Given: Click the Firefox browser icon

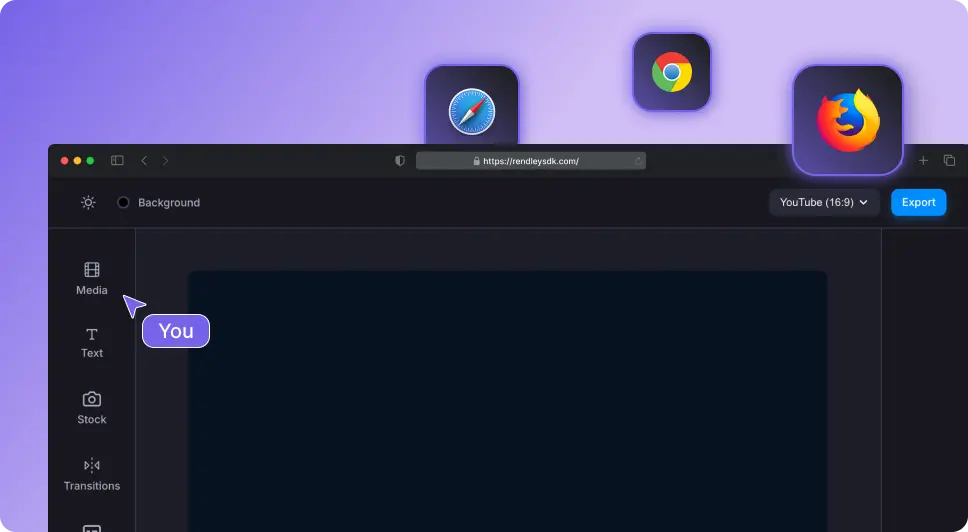Looking at the screenshot, I should click(x=847, y=120).
